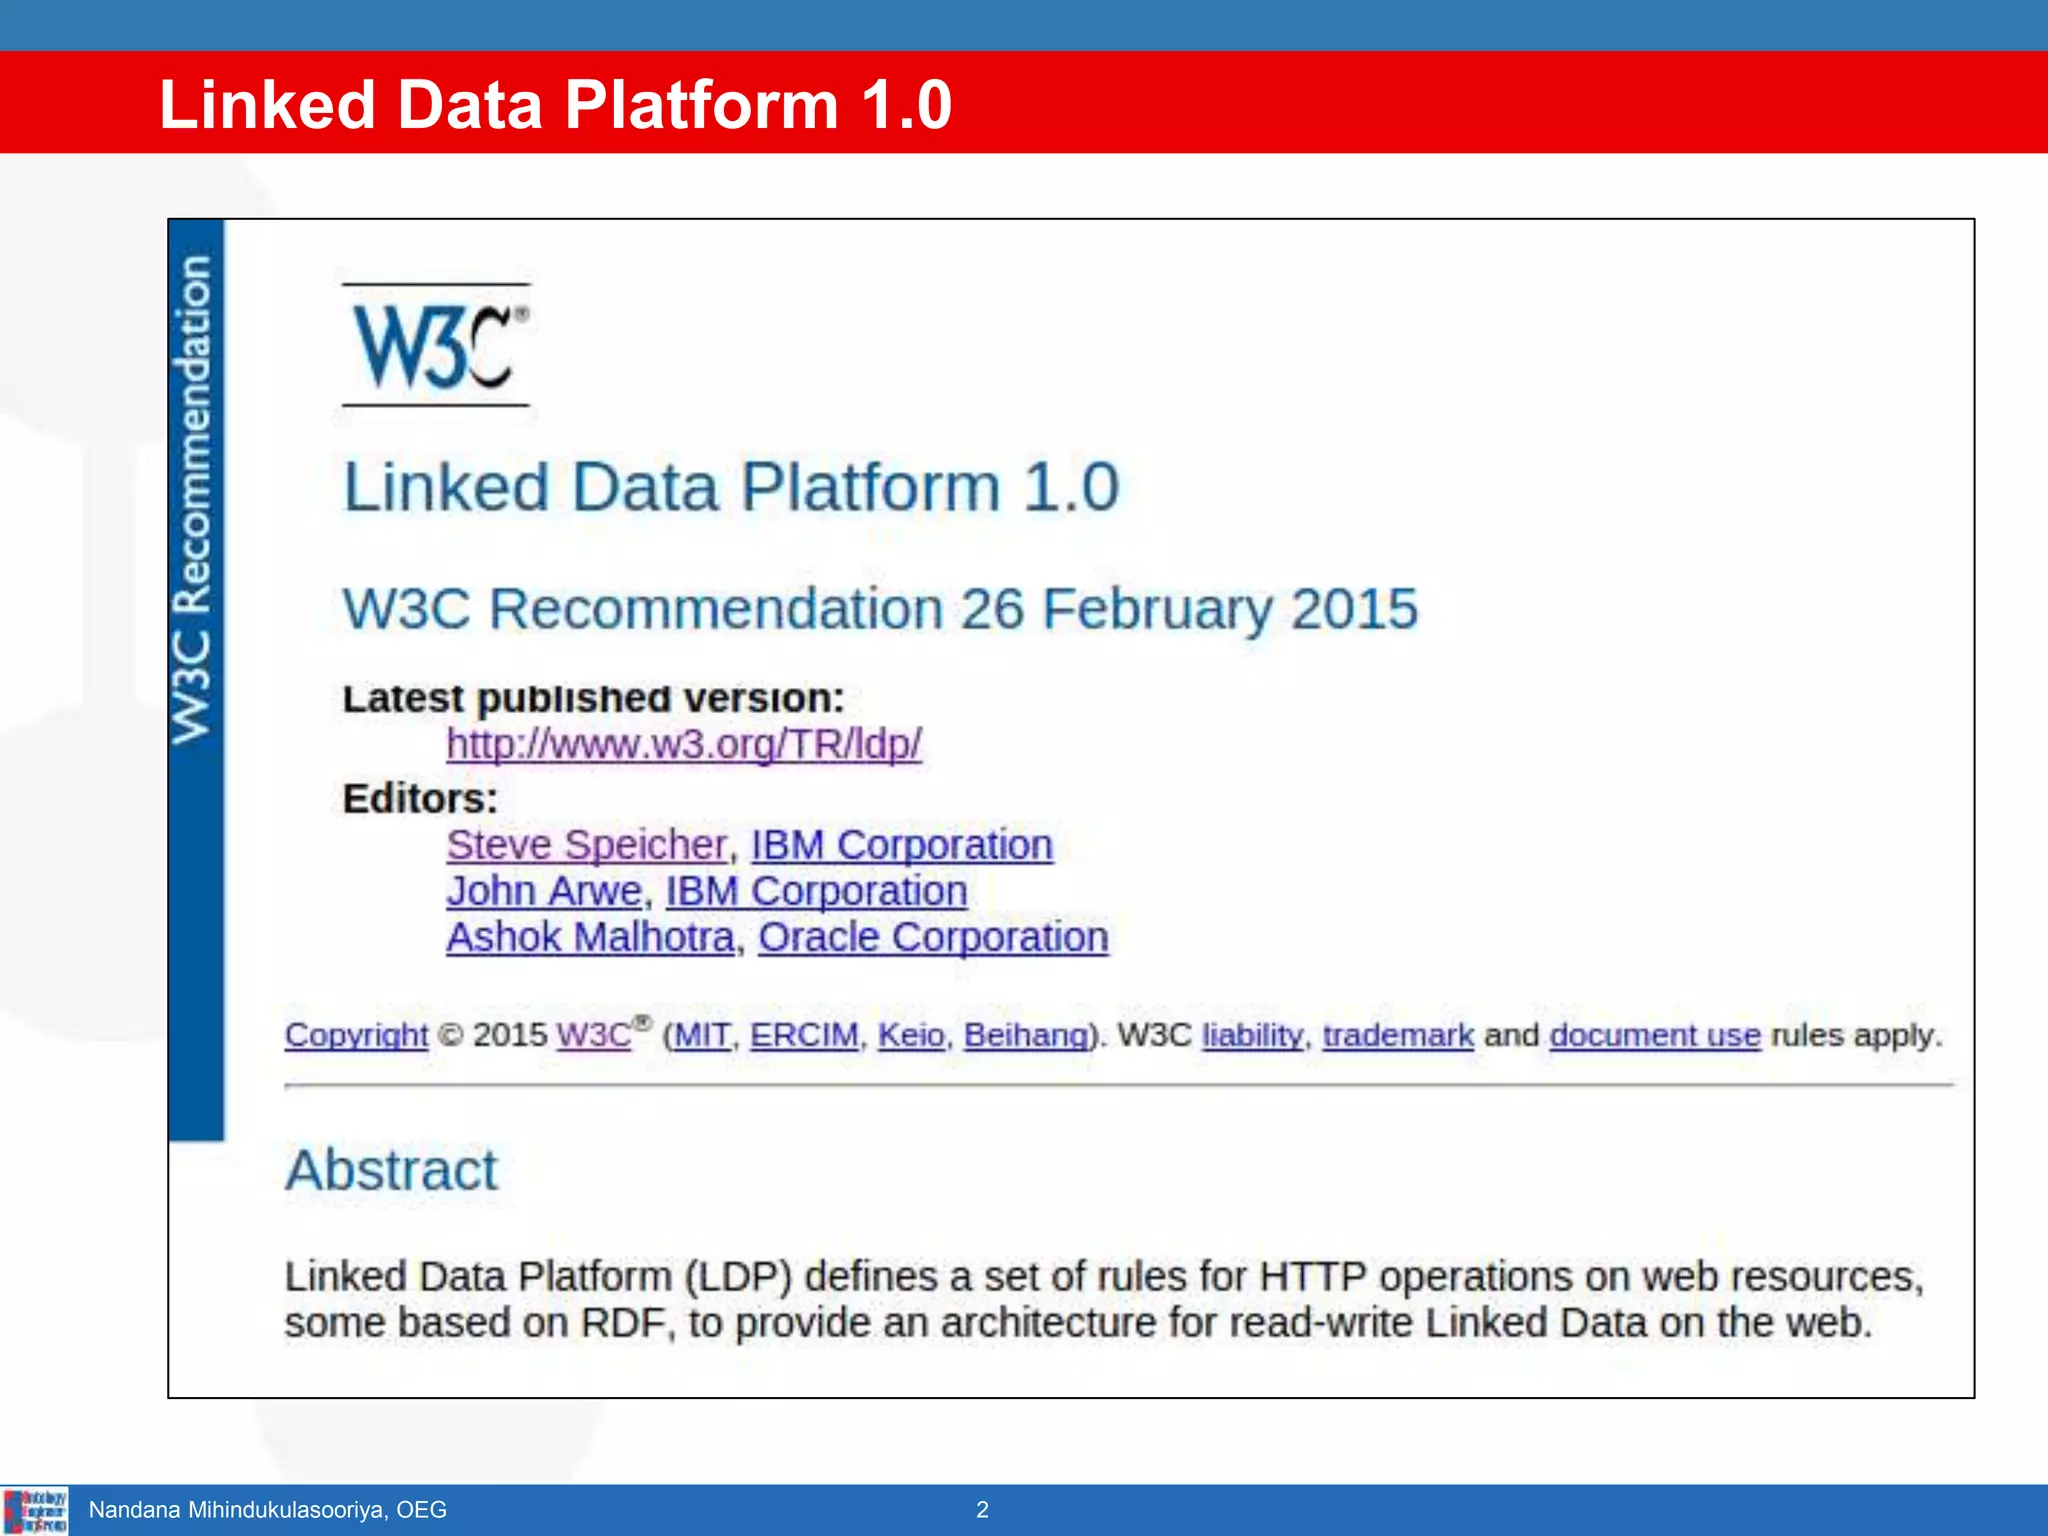
Task: Click the trademark link
Action: (x=1398, y=1034)
